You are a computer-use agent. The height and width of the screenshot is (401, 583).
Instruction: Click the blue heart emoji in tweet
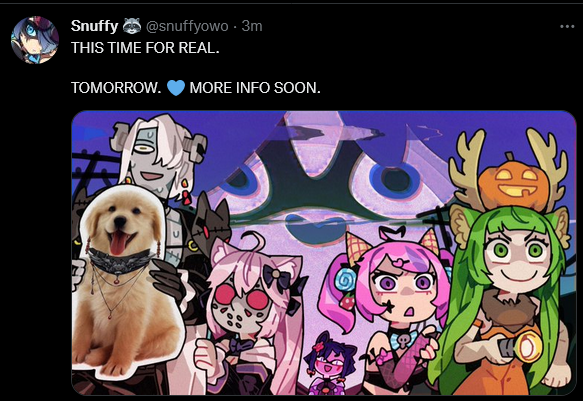pyautogui.click(x=176, y=88)
